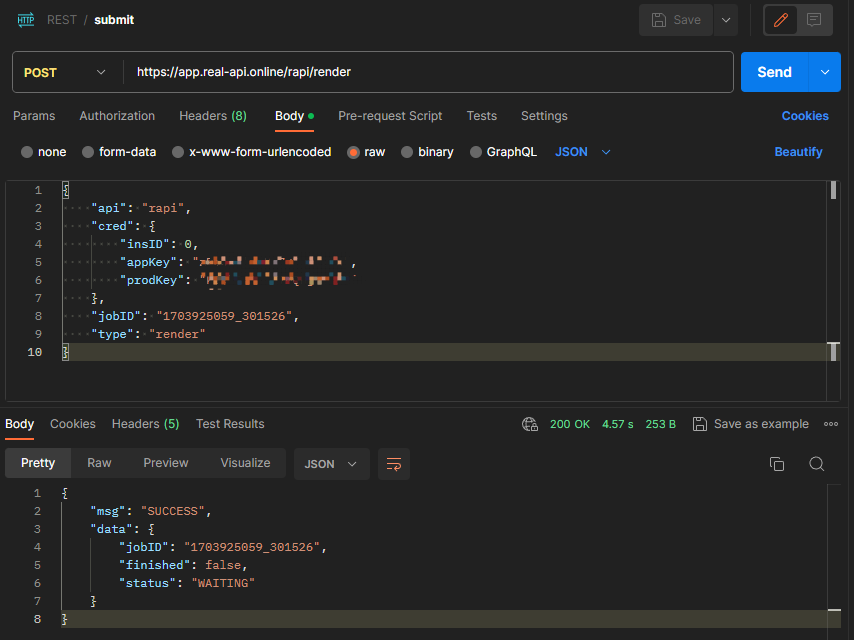Select the form-data body type

click(x=89, y=152)
